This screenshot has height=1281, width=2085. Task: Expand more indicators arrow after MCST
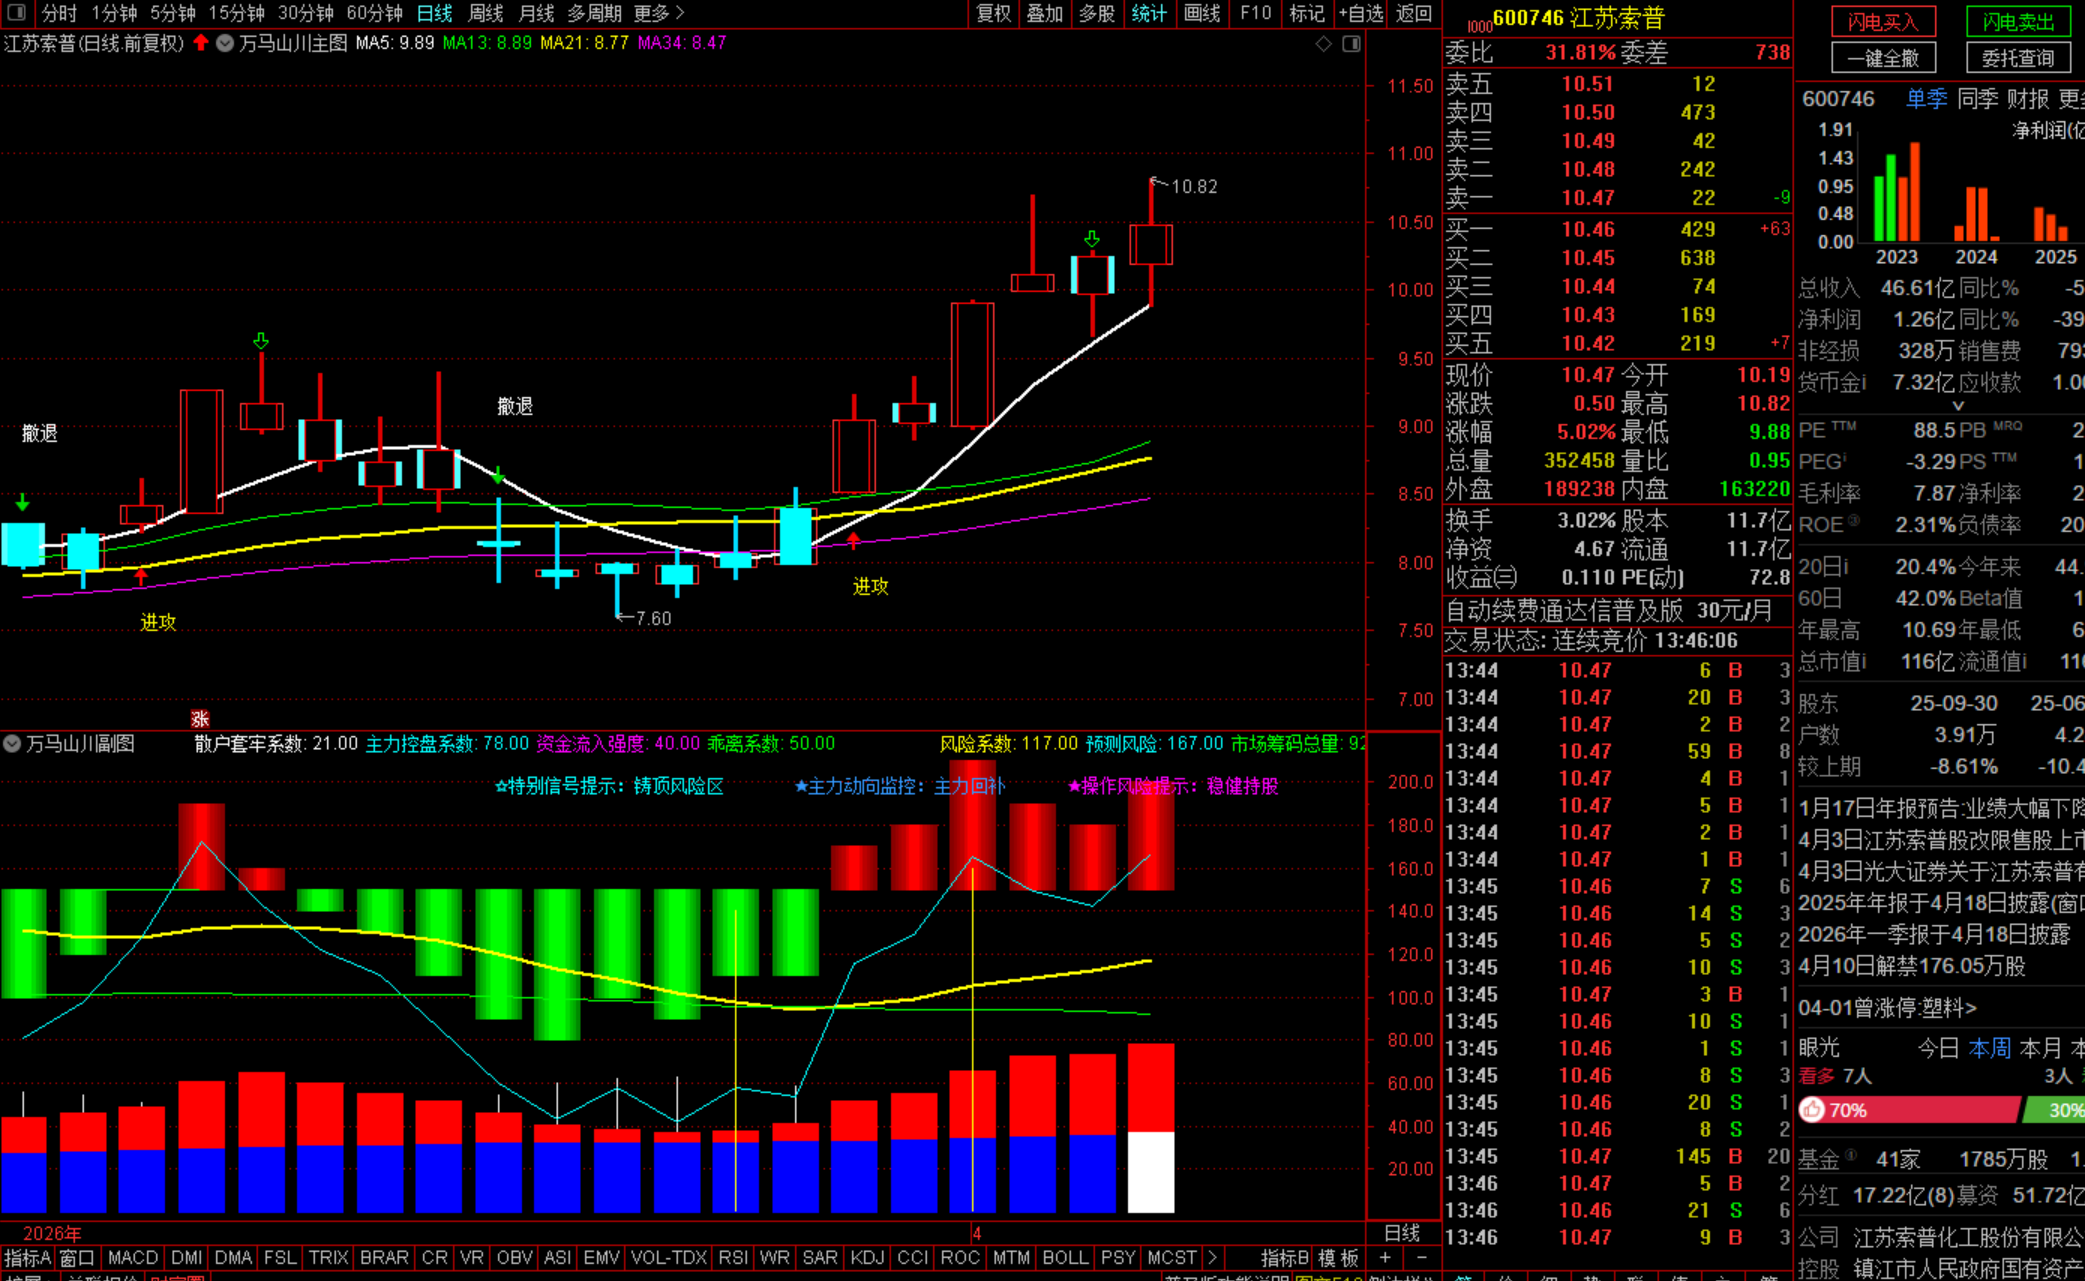(x=1212, y=1257)
